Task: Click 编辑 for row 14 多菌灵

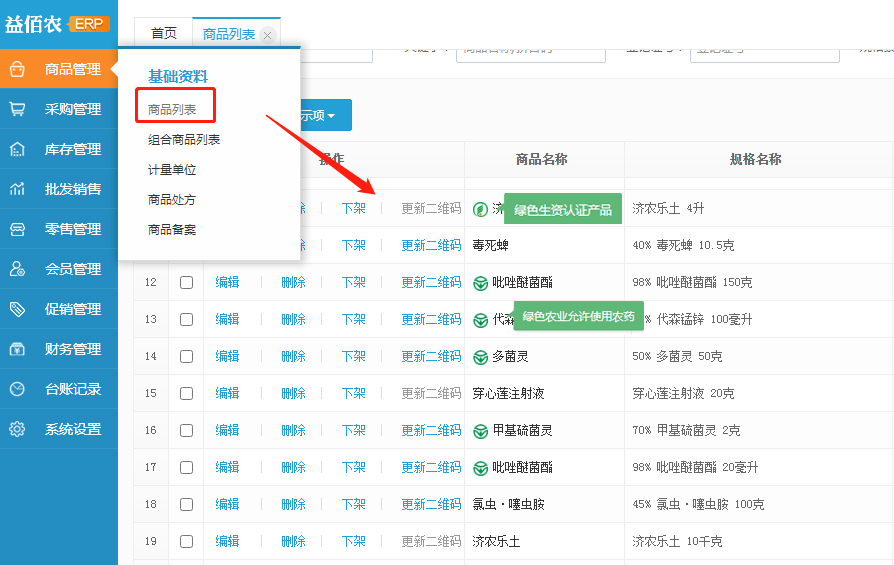Action: pos(227,357)
